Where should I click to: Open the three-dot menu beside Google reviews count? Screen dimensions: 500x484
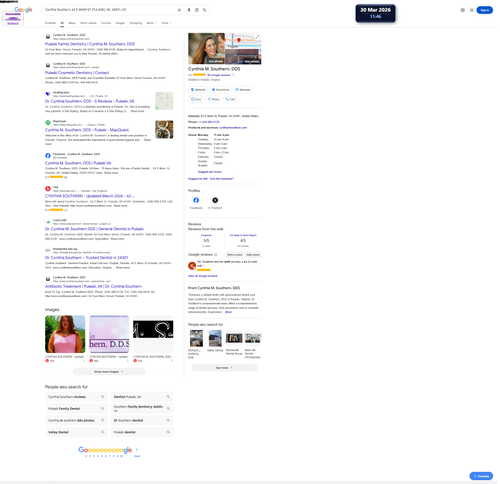coord(233,75)
